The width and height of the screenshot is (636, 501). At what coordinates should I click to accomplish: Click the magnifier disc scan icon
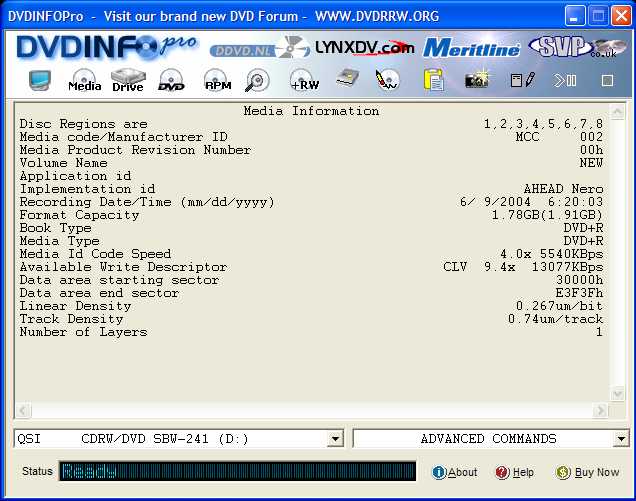(257, 80)
